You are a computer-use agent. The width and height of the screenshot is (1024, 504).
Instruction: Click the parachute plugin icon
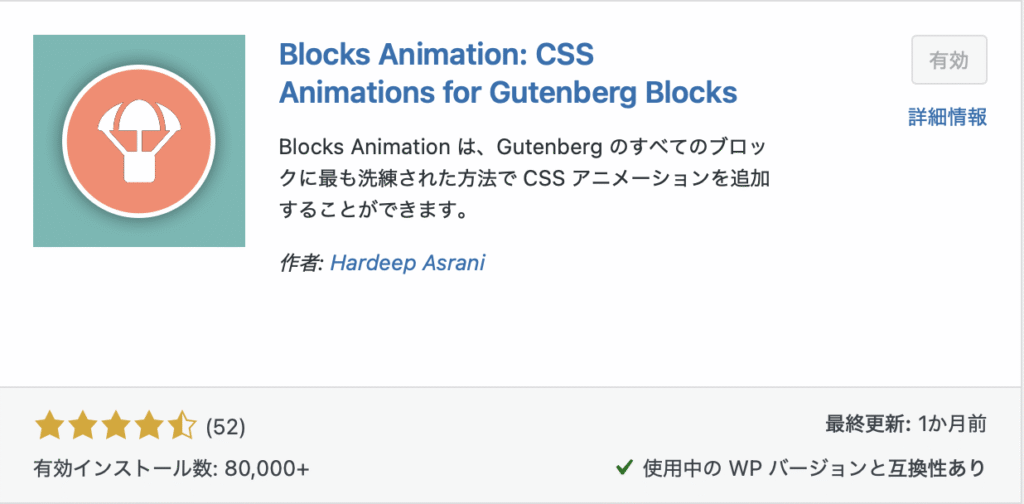(139, 141)
